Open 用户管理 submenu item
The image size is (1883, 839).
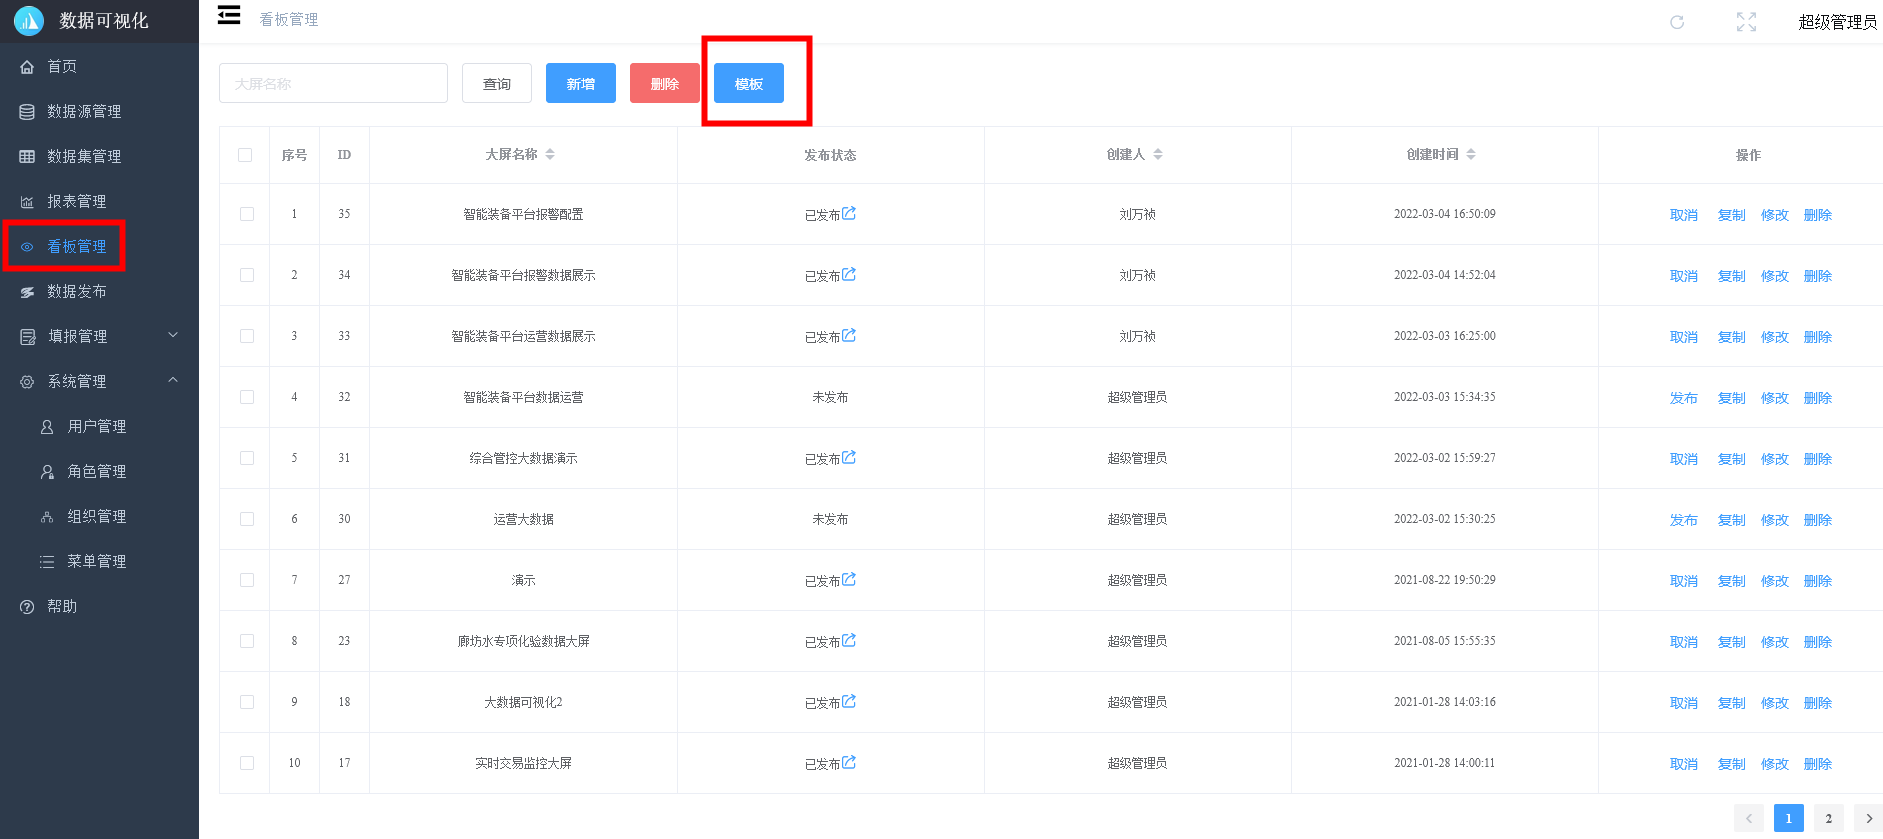99,426
